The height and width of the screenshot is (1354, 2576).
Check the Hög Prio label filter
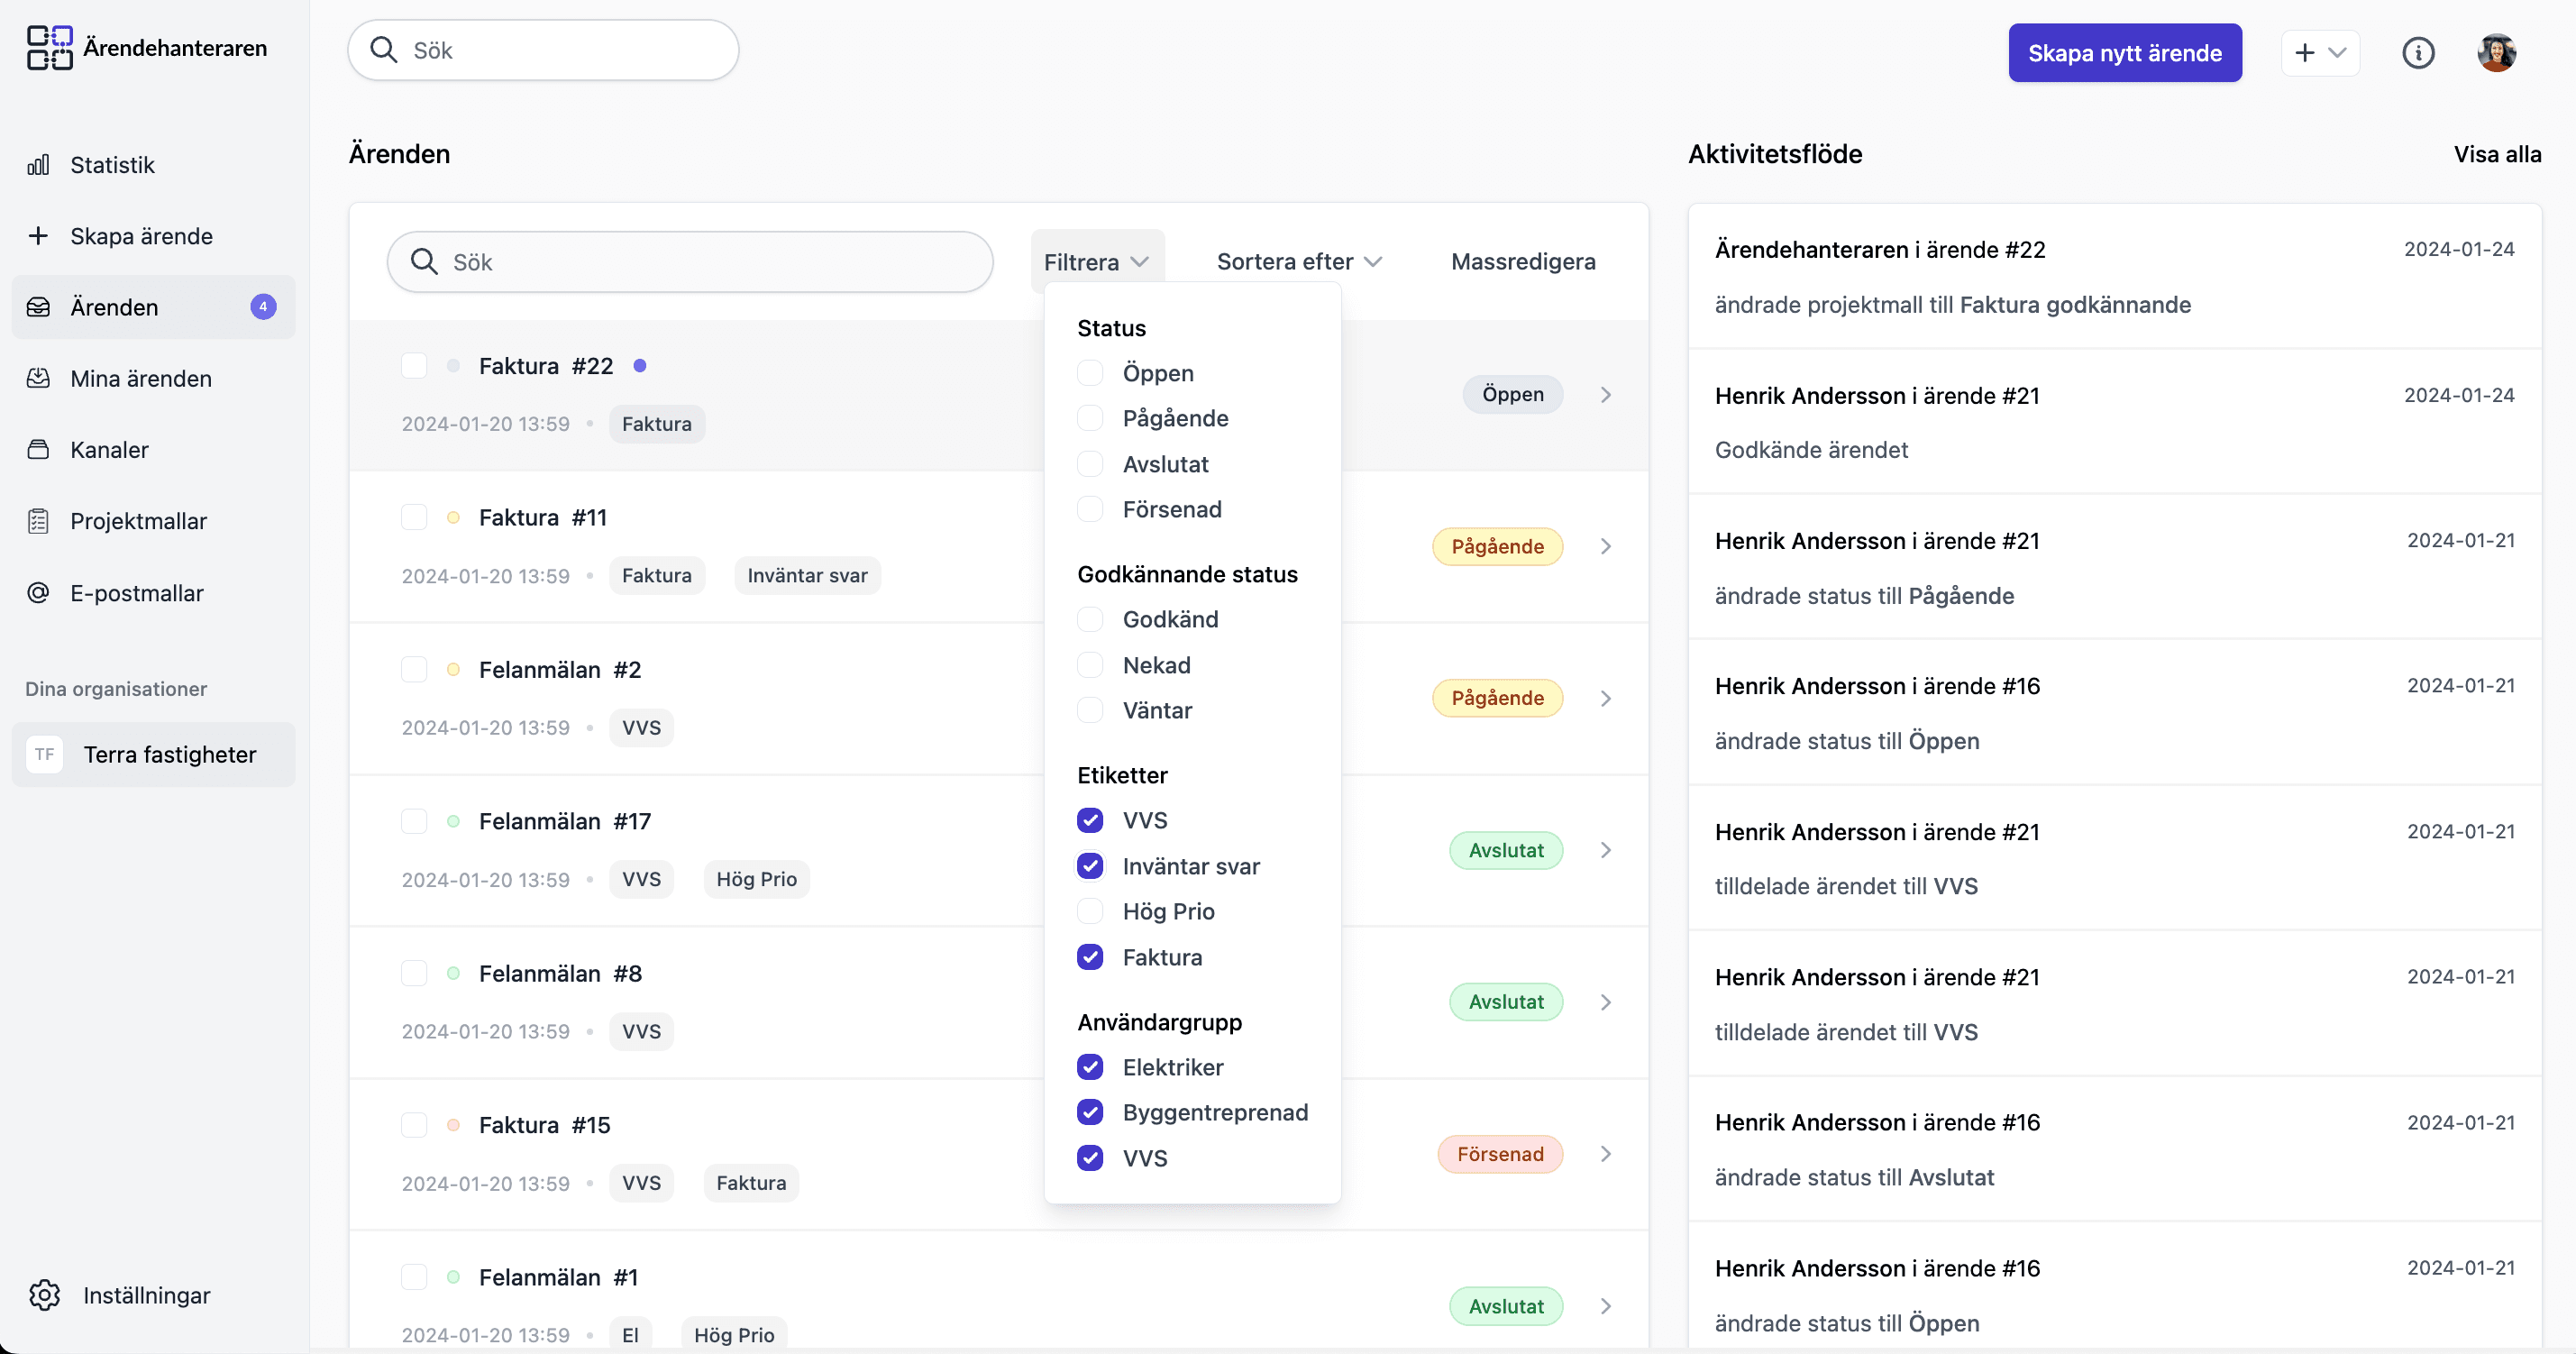pyautogui.click(x=1090, y=911)
